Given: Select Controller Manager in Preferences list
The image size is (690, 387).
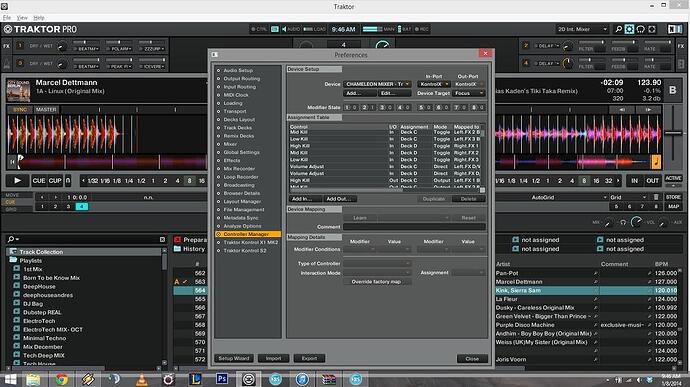Looking at the screenshot, I should pos(248,234).
